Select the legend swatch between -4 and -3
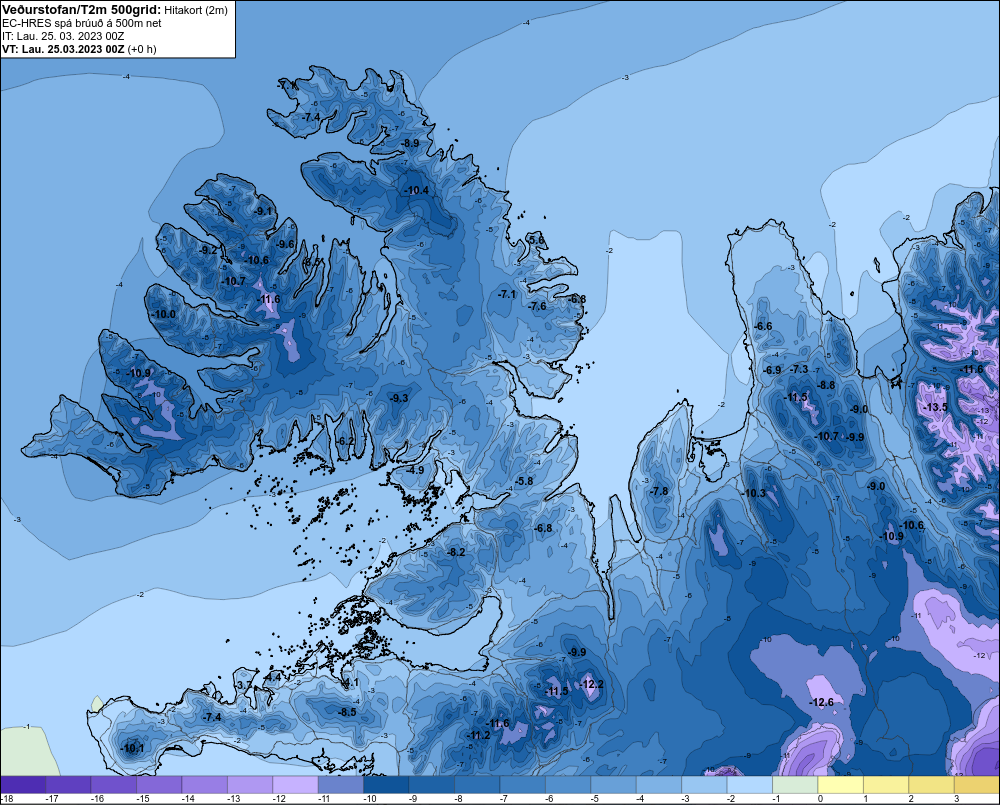The height and width of the screenshot is (805, 1000). 659,784
